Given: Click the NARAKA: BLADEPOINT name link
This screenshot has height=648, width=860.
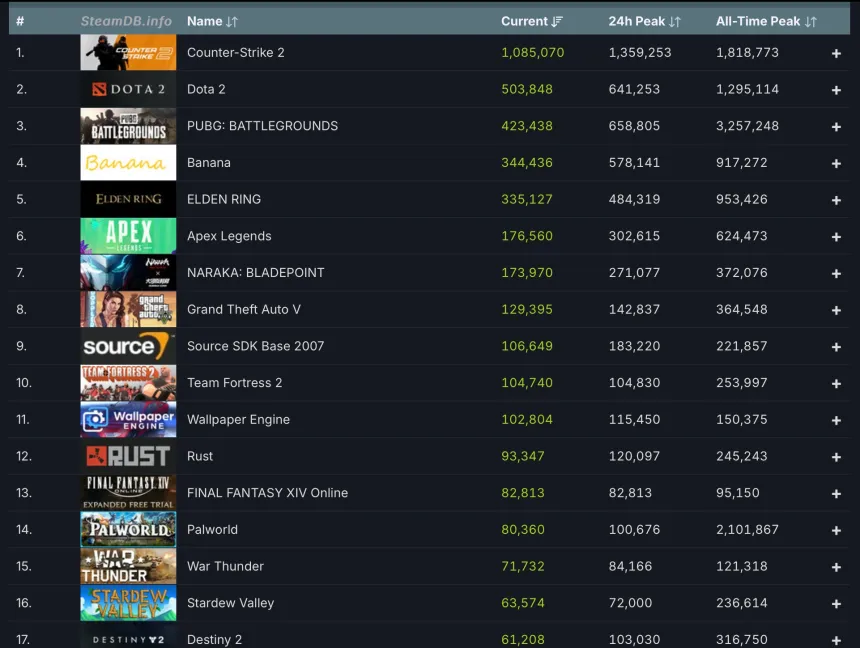Looking at the screenshot, I should point(255,273).
